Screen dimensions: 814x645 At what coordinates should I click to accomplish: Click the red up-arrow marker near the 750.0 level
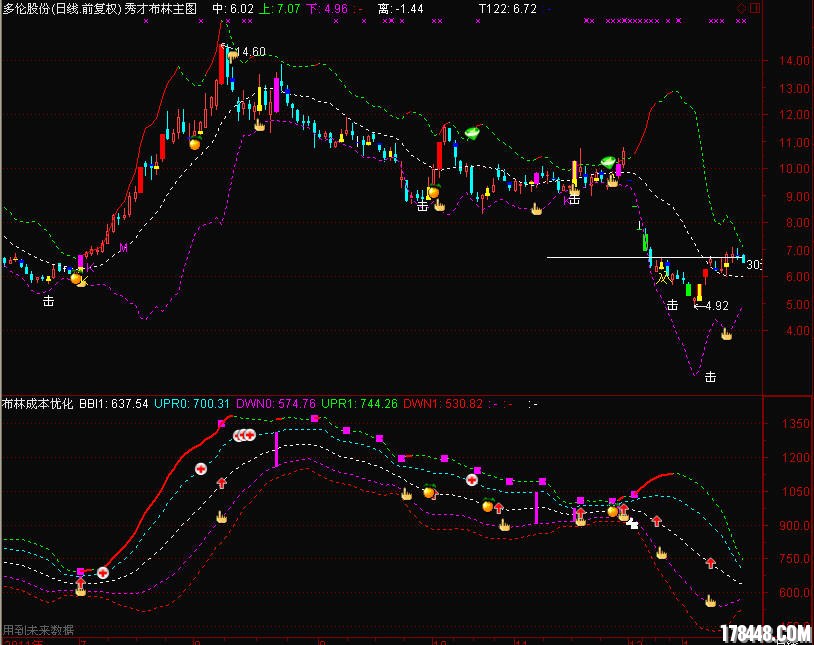(x=710, y=562)
